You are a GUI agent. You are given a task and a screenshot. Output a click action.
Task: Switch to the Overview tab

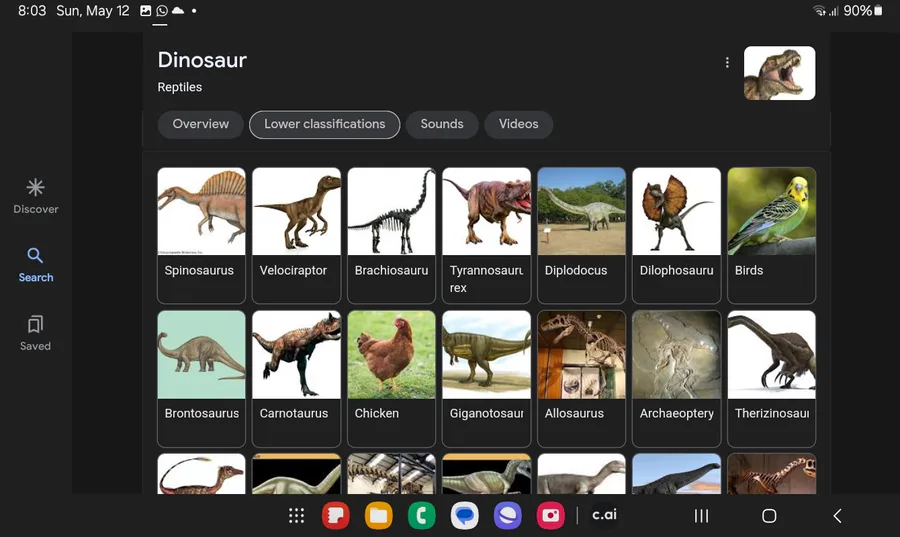pyautogui.click(x=200, y=124)
